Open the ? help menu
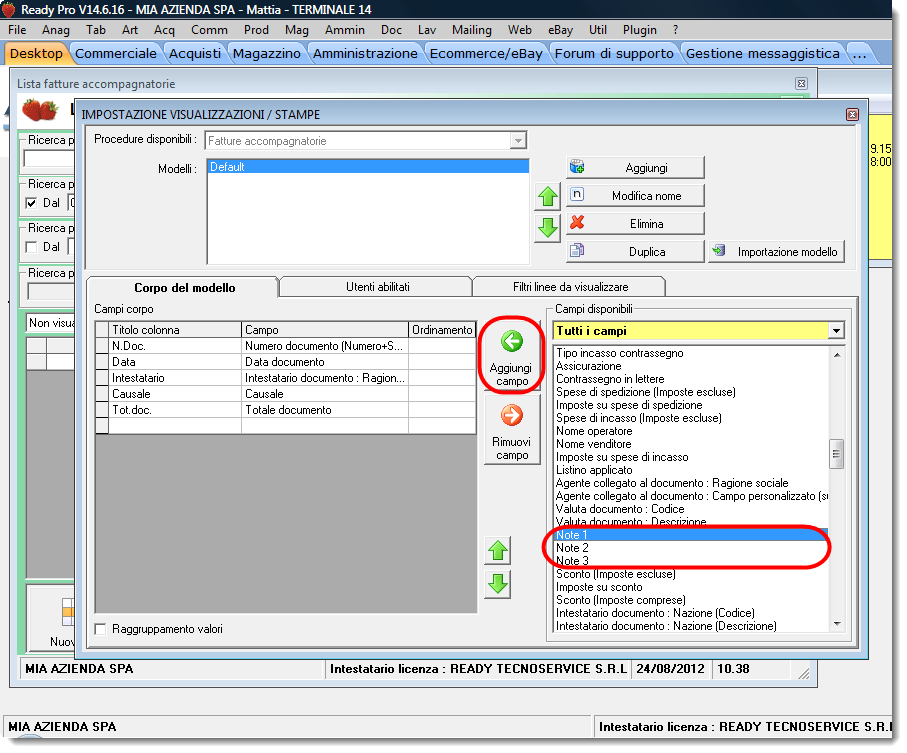 pos(675,30)
